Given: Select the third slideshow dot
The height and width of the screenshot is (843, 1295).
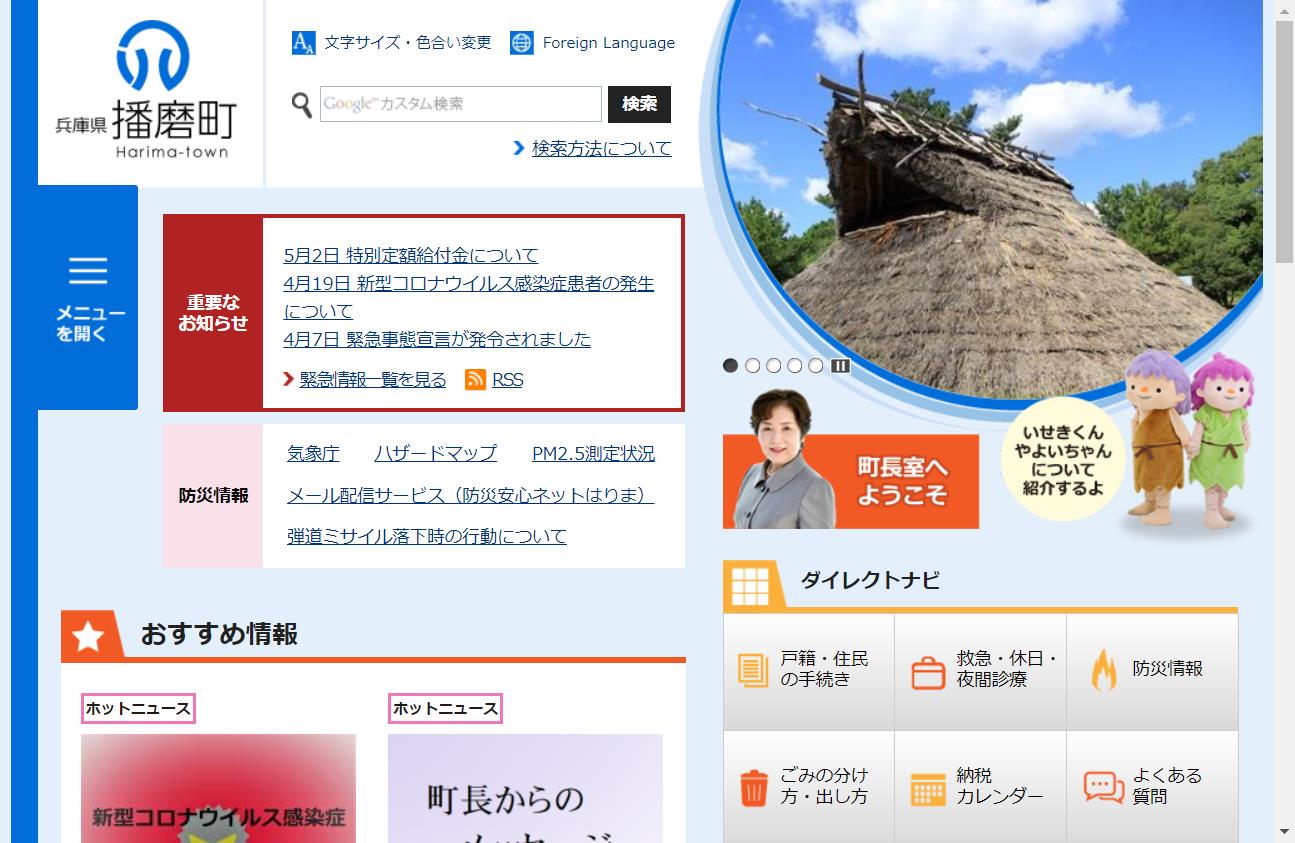Looking at the screenshot, I should [x=774, y=366].
